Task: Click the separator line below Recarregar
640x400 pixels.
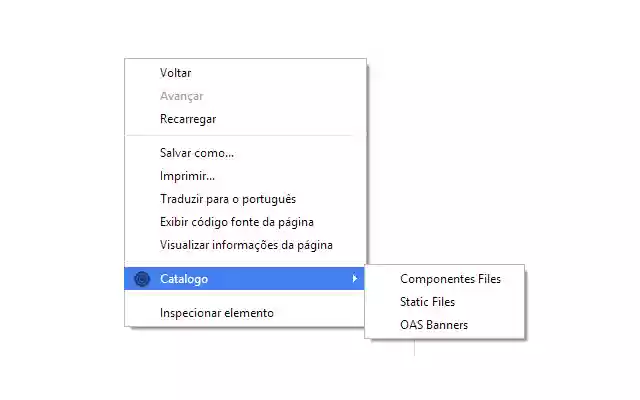Action: [x=245, y=136]
